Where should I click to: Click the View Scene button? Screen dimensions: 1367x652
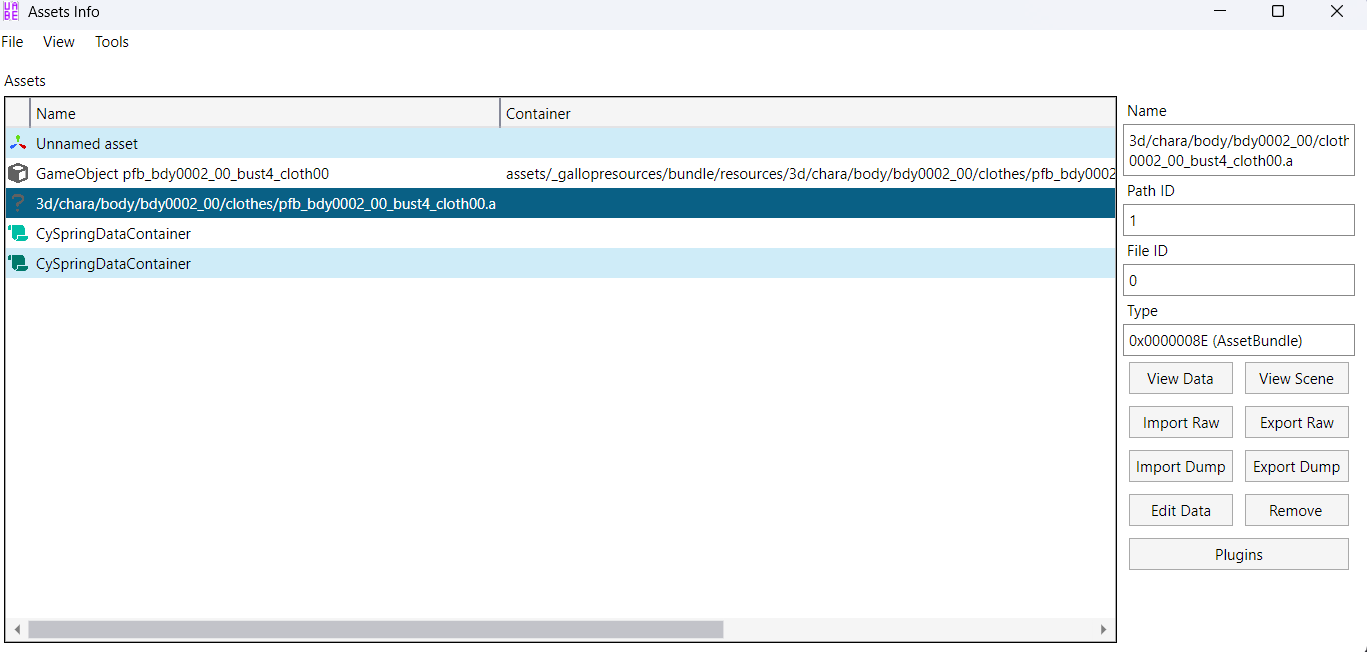click(1296, 378)
